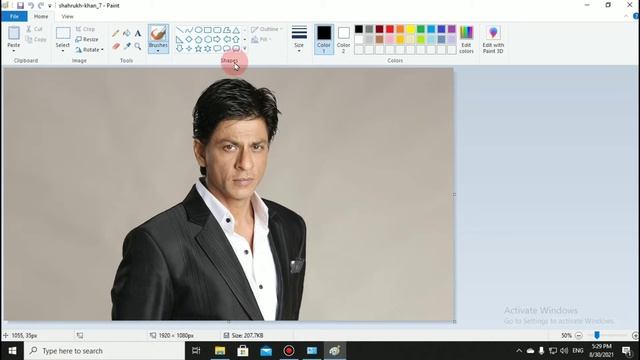Click the Brushes tool icon
Viewport: 640px width, 360px height.
[x=158, y=33]
